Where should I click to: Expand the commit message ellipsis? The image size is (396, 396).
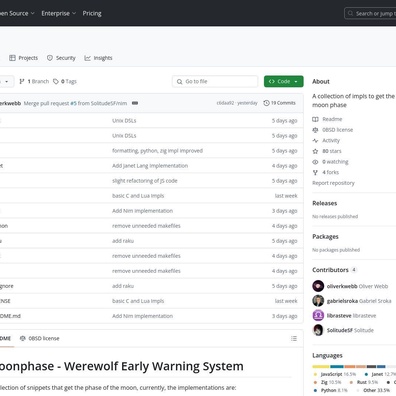pos(135,103)
